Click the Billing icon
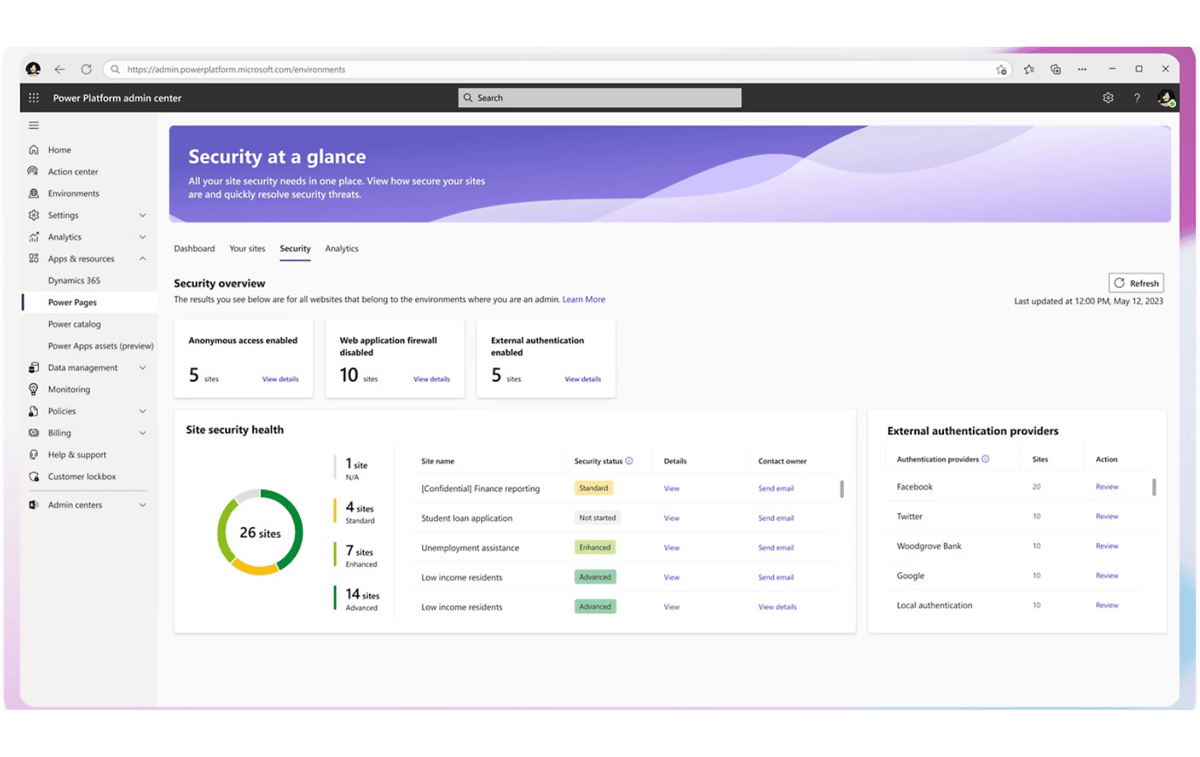This screenshot has height=757, width=1200. pos(34,433)
